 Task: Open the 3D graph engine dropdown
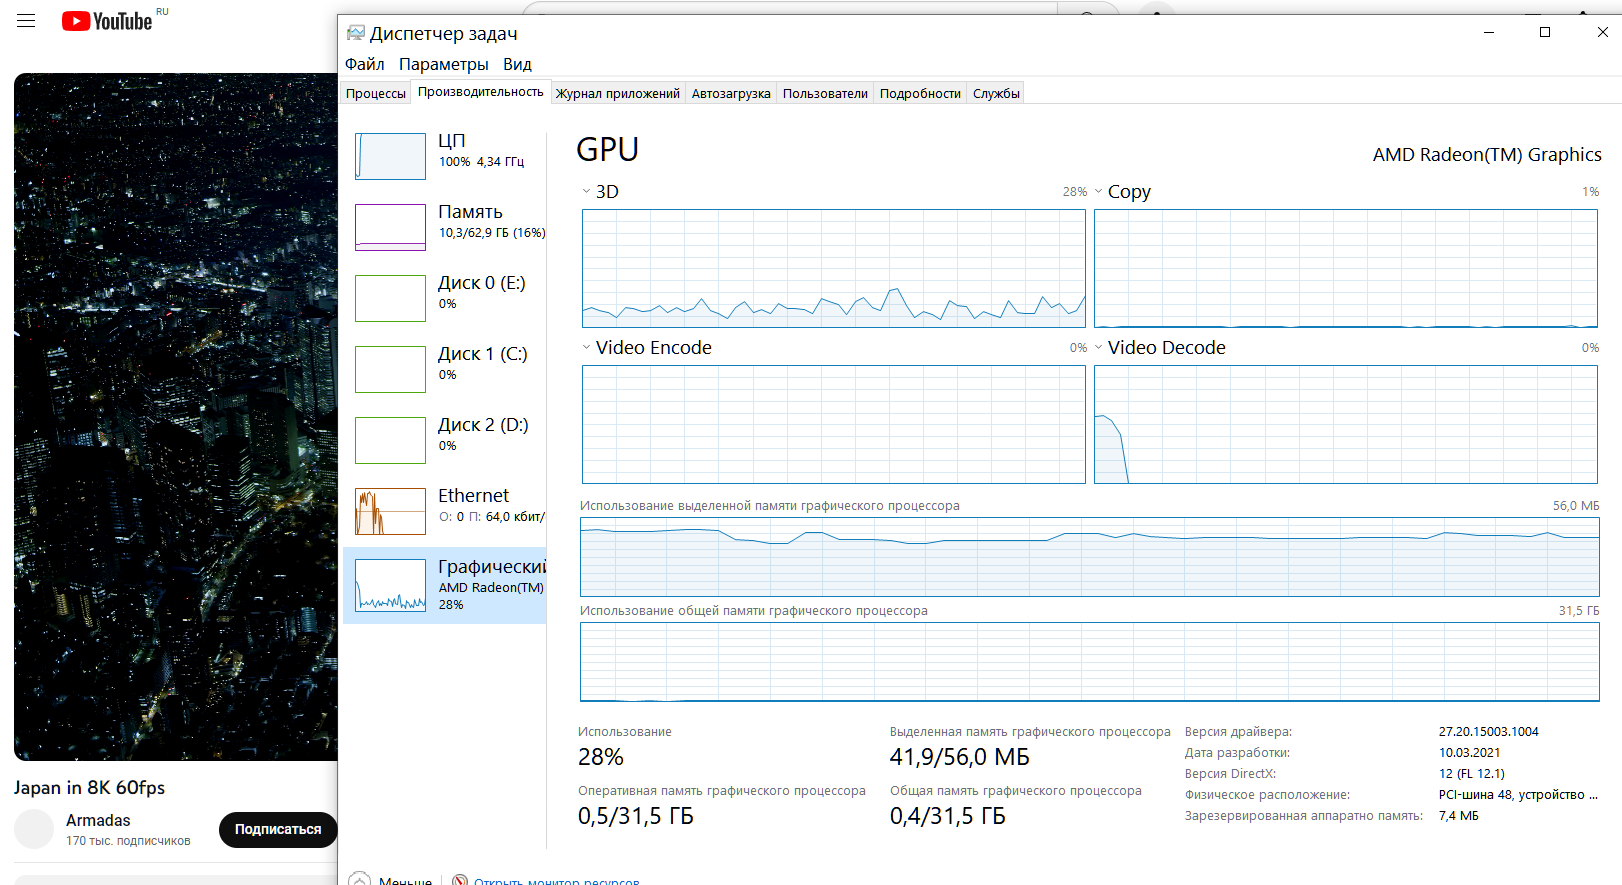click(x=587, y=191)
